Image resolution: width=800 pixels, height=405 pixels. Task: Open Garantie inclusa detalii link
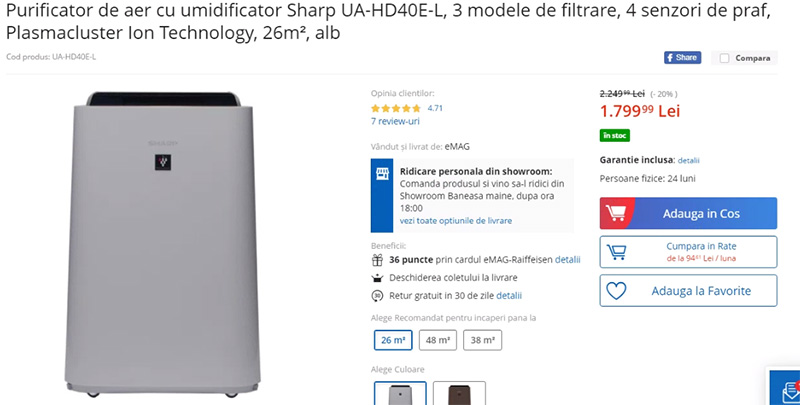688,161
